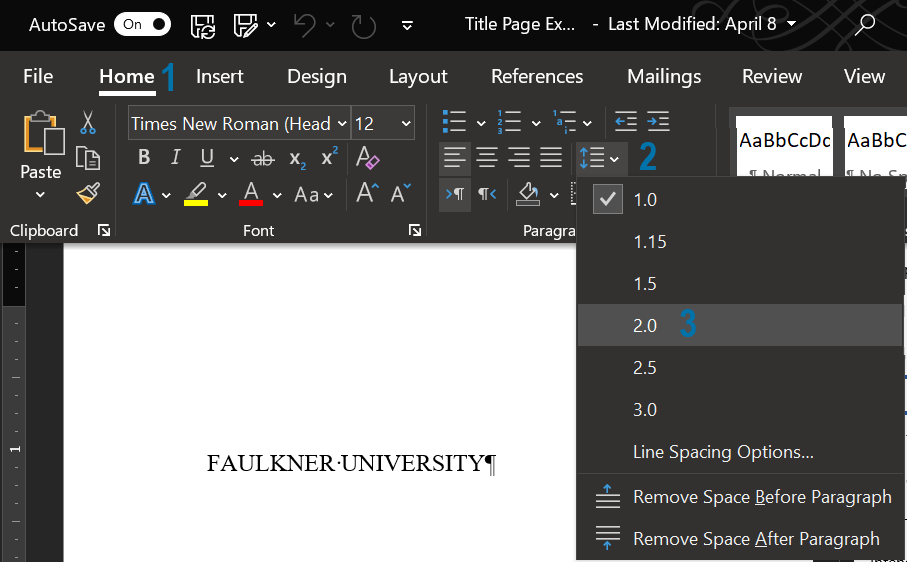
Task: Open the font name dropdown
Action: [342, 124]
